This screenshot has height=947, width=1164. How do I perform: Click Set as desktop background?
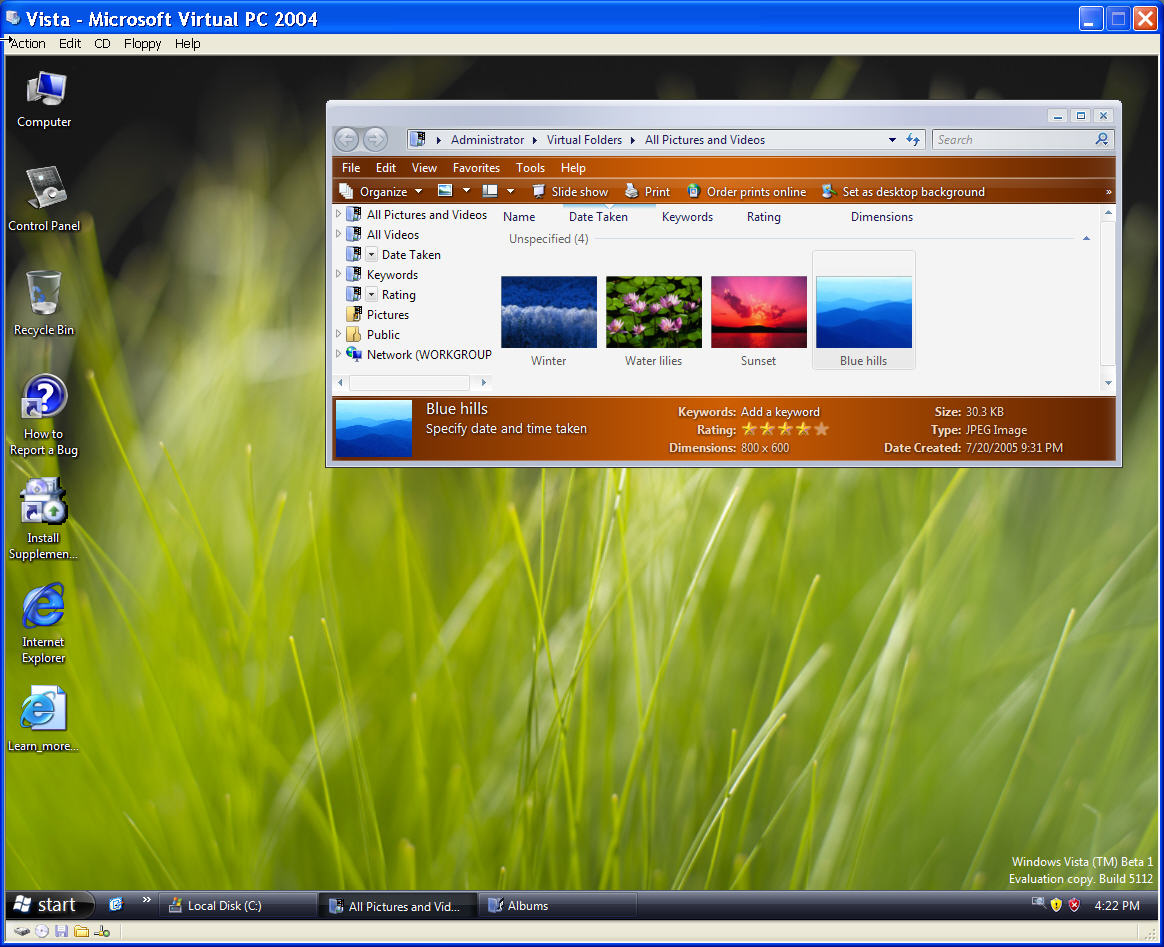[x=903, y=191]
